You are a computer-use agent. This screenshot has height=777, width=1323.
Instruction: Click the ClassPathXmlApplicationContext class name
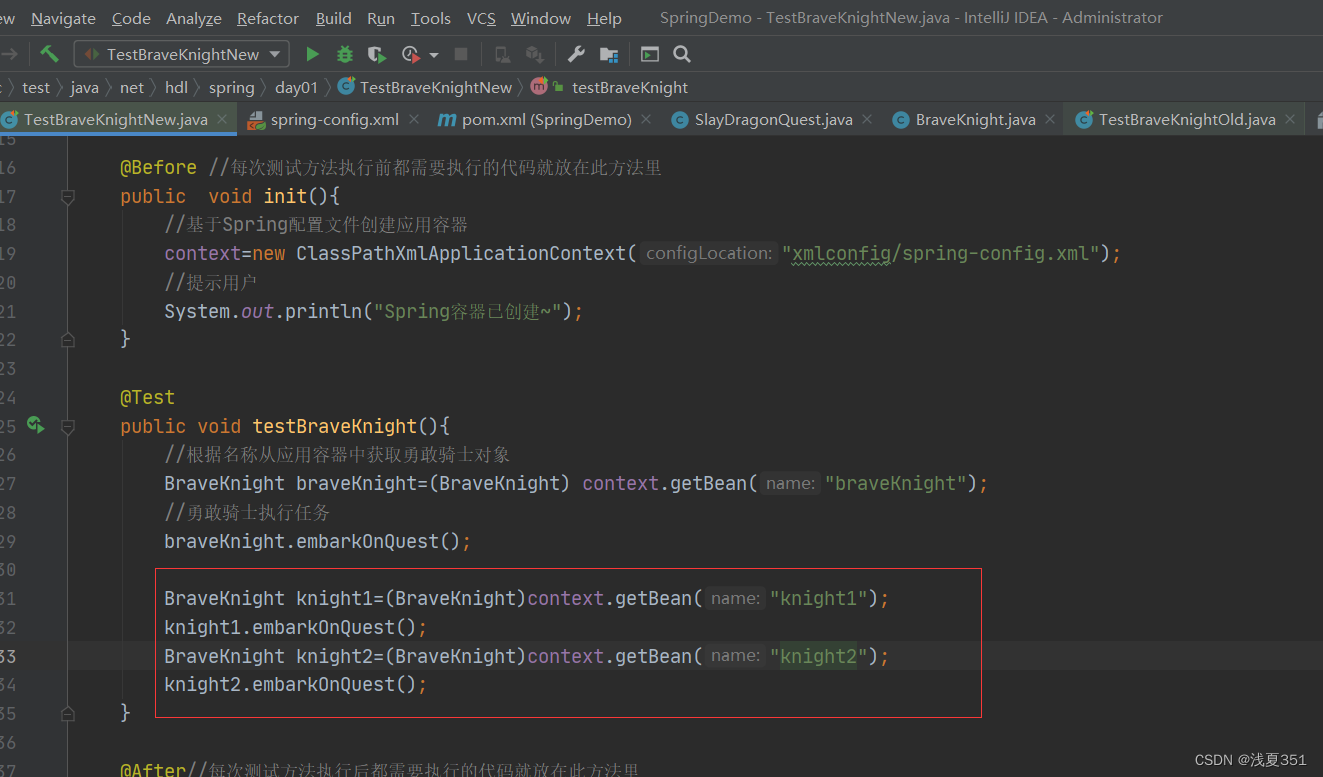click(x=461, y=253)
